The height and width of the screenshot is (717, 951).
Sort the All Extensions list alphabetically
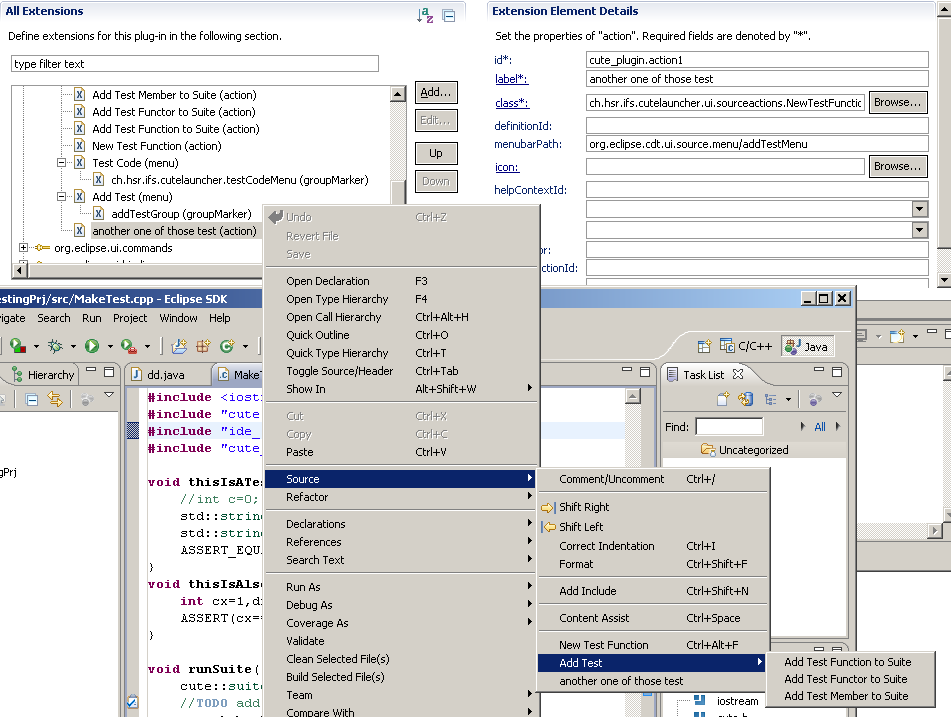click(425, 15)
